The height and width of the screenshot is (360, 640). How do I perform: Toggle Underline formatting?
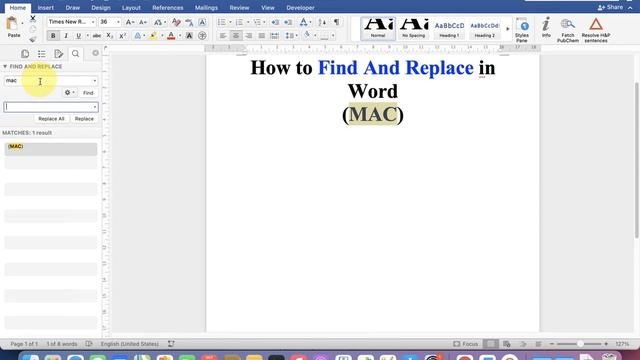pos(78,36)
